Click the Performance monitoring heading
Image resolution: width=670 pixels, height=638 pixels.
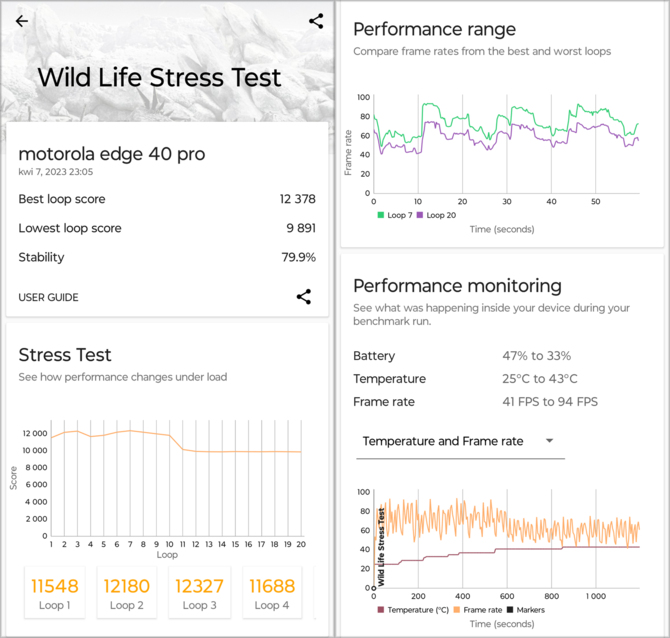click(x=457, y=286)
